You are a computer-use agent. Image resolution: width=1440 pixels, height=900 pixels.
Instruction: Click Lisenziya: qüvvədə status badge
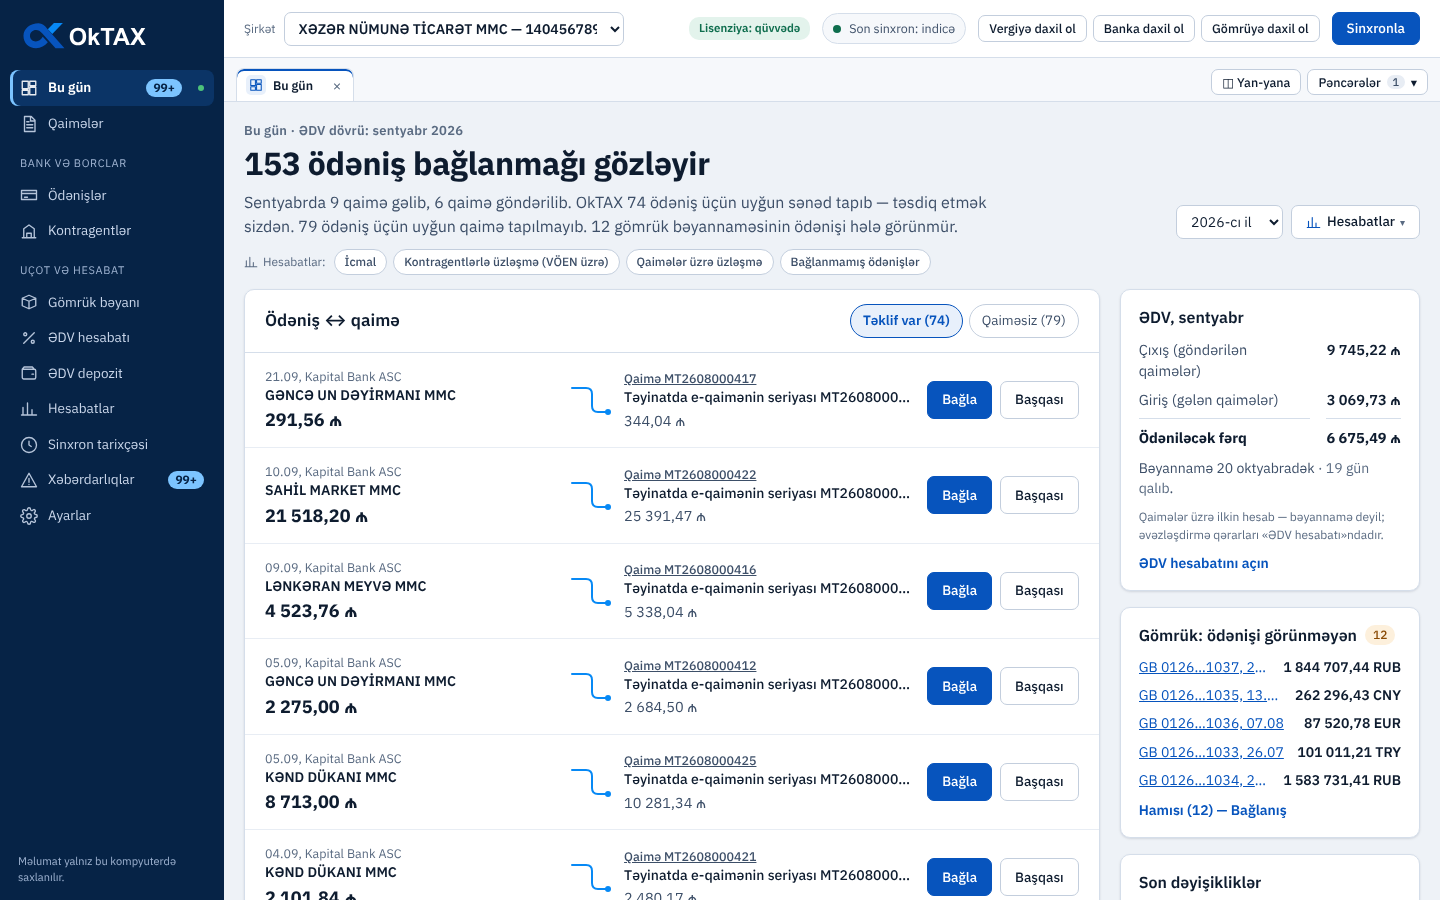tap(749, 28)
